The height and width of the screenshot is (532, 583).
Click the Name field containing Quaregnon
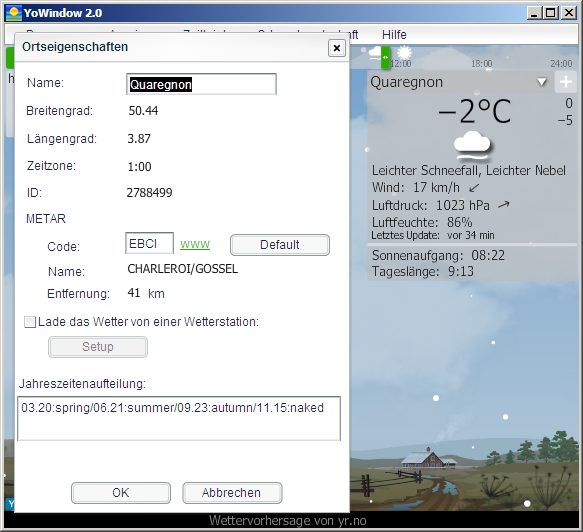click(201, 84)
